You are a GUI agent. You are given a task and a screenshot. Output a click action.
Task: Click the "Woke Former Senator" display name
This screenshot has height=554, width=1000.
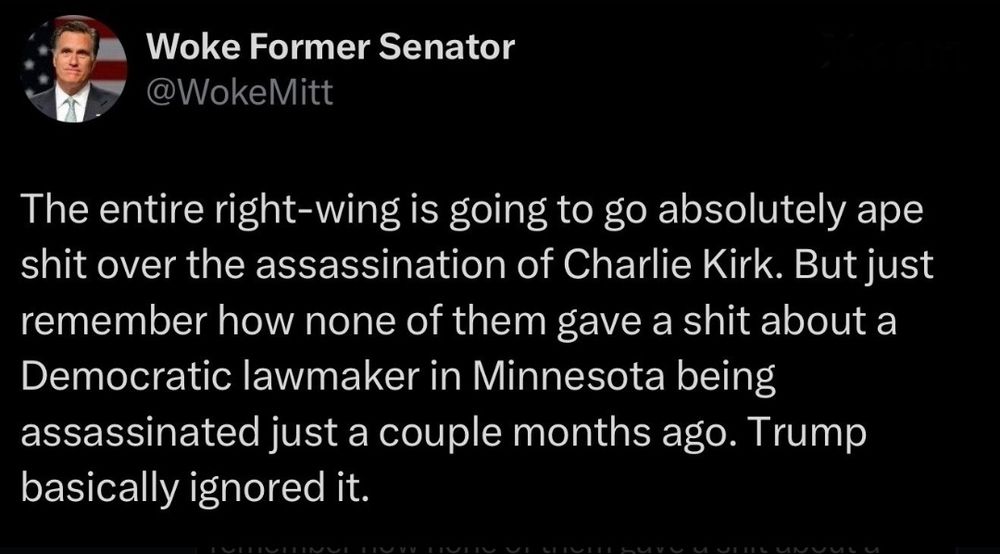coord(330,46)
